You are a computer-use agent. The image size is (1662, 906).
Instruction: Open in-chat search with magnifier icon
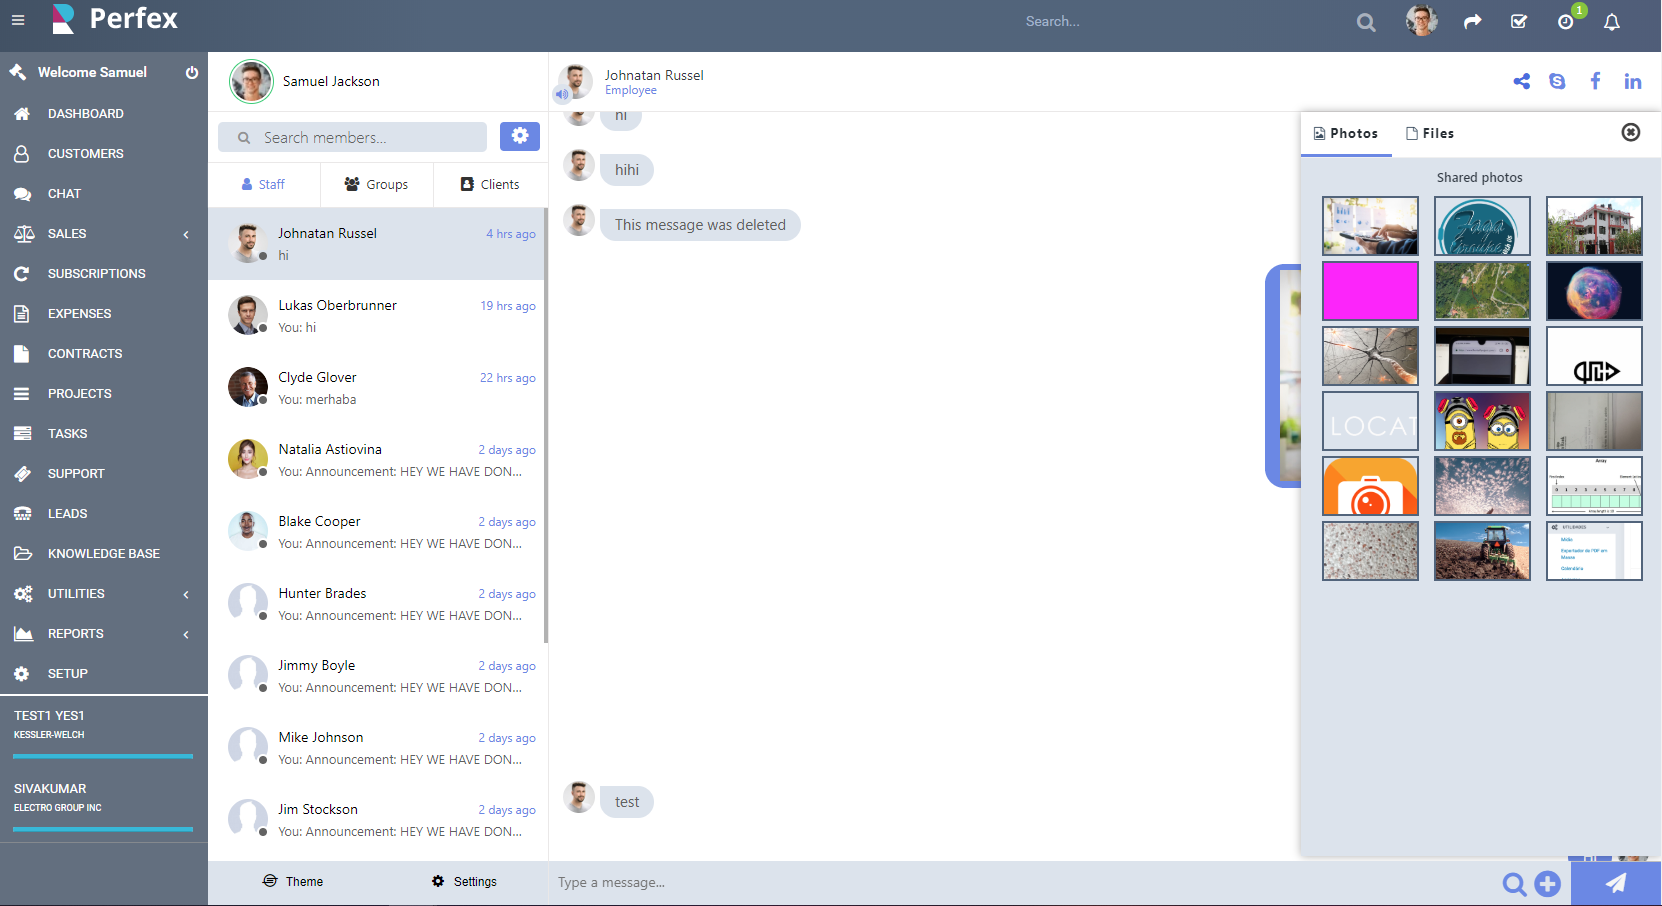(x=1514, y=885)
